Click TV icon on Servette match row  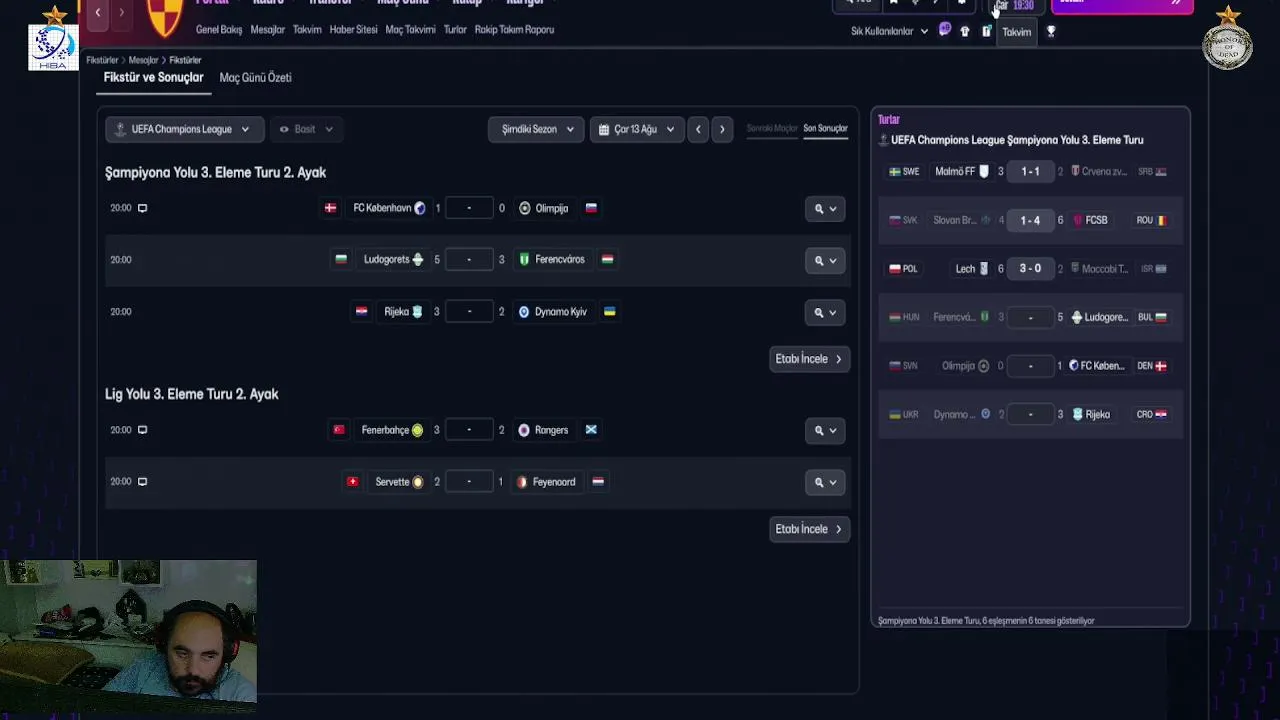[142, 481]
